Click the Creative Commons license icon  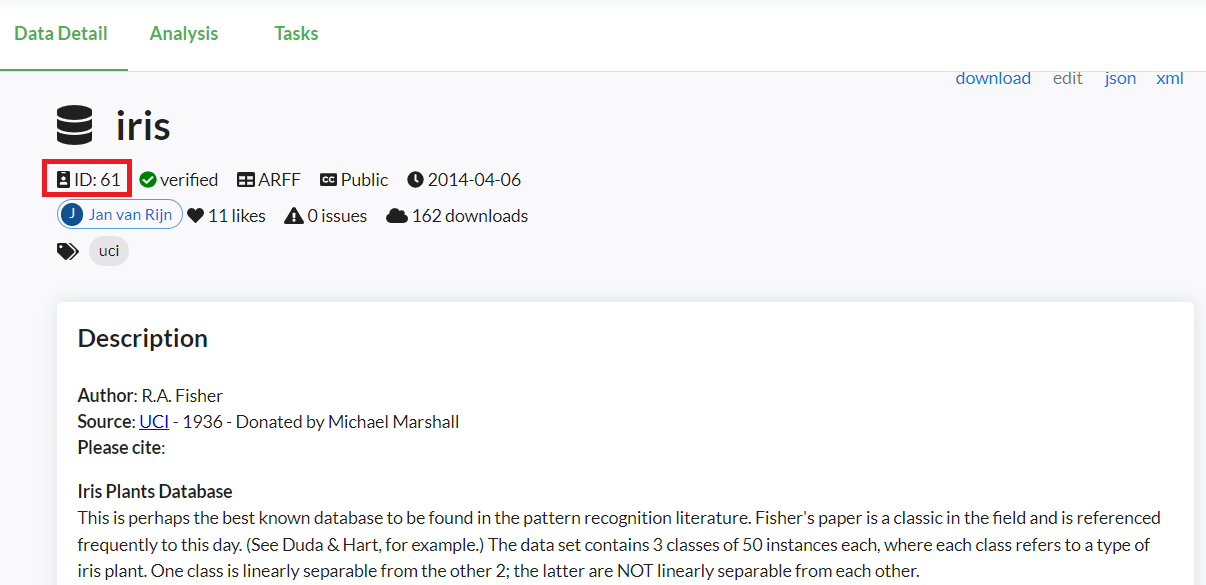[328, 180]
